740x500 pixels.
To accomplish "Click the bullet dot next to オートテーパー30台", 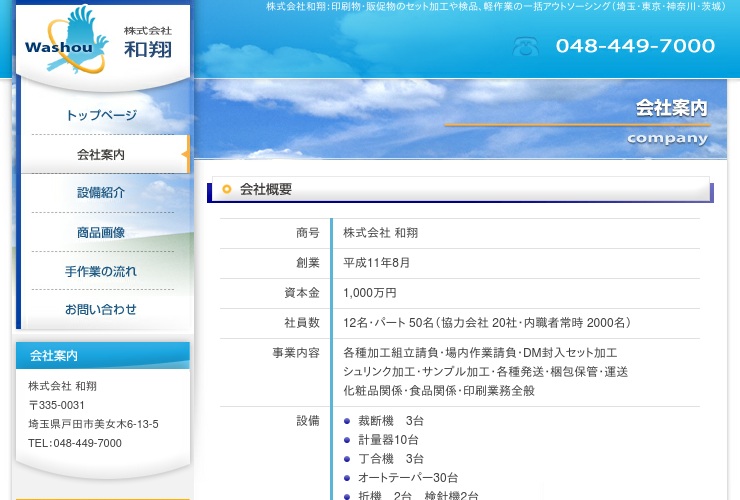I will coord(347,478).
